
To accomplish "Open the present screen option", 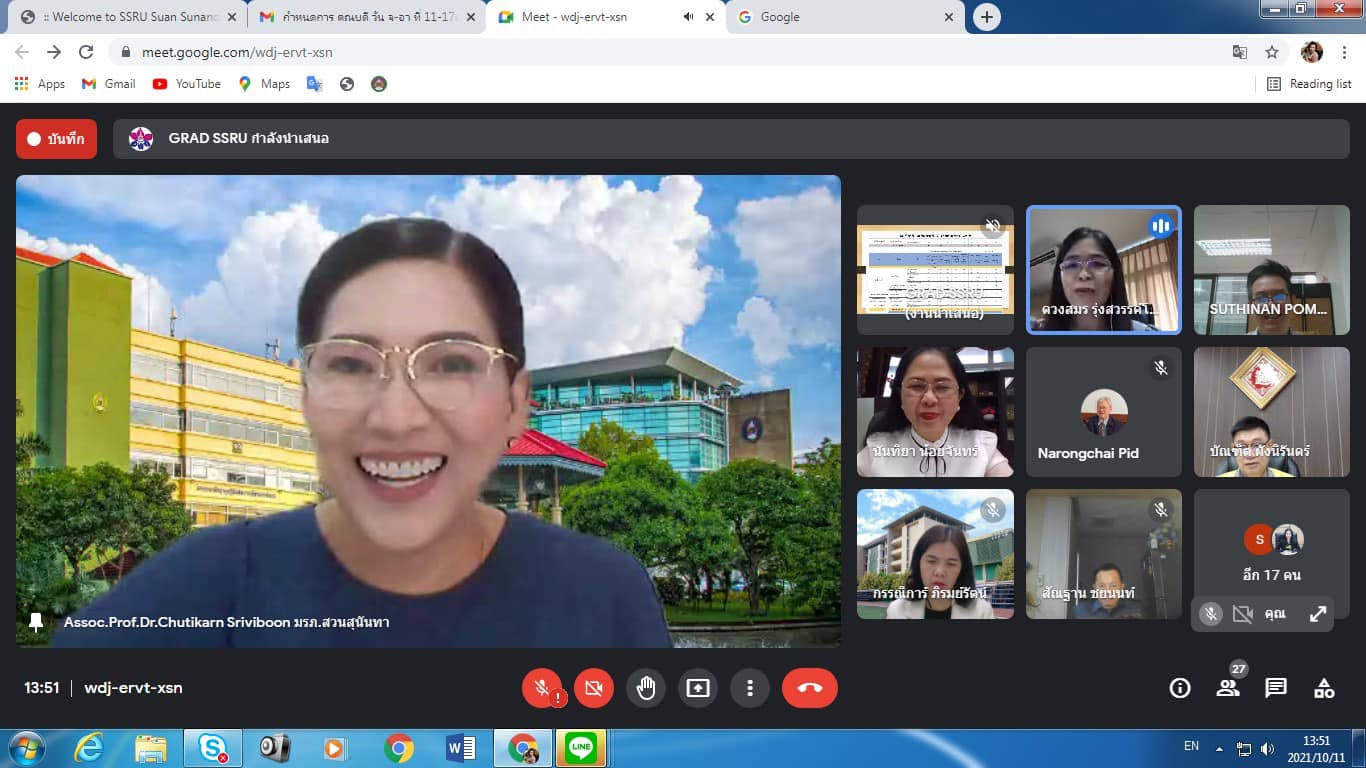I will click(698, 688).
